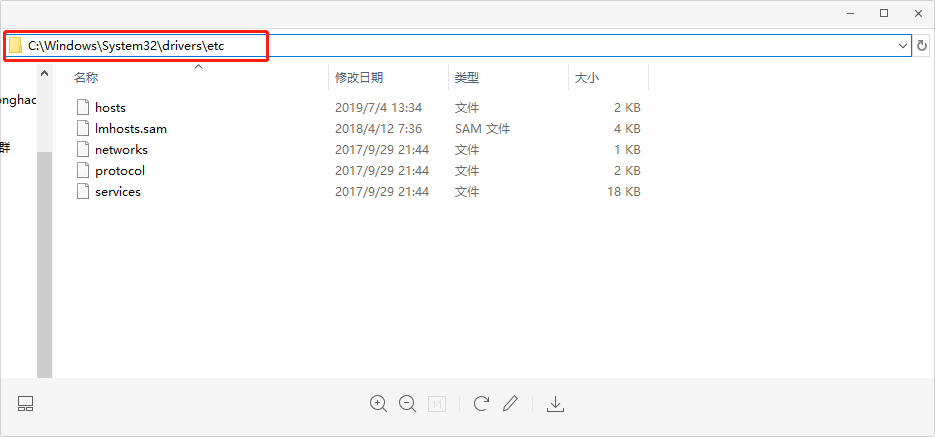The width and height of the screenshot is (935, 437).
Task: Expand the address bar history dropdown
Action: (x=902, y=46)
